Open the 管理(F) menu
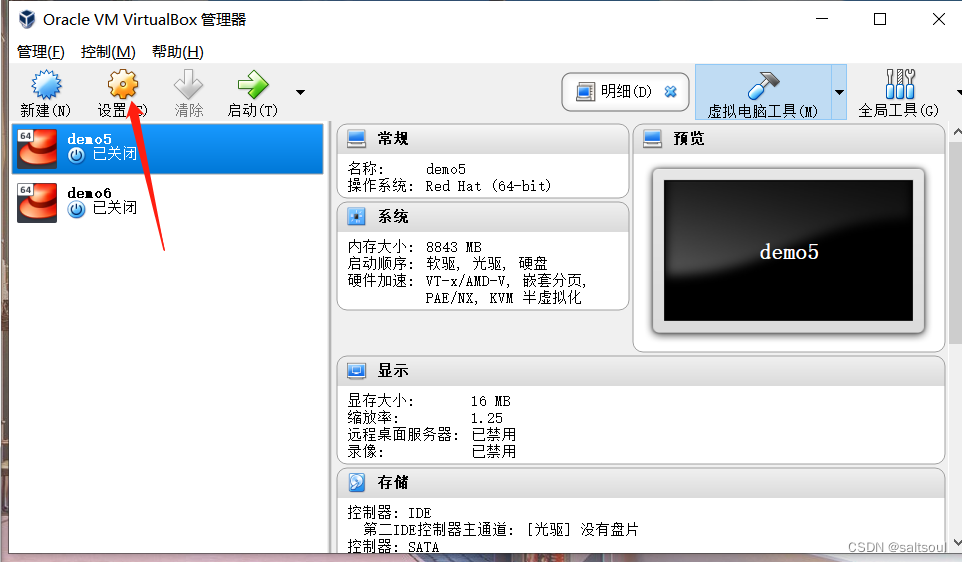 coord(40,52)
